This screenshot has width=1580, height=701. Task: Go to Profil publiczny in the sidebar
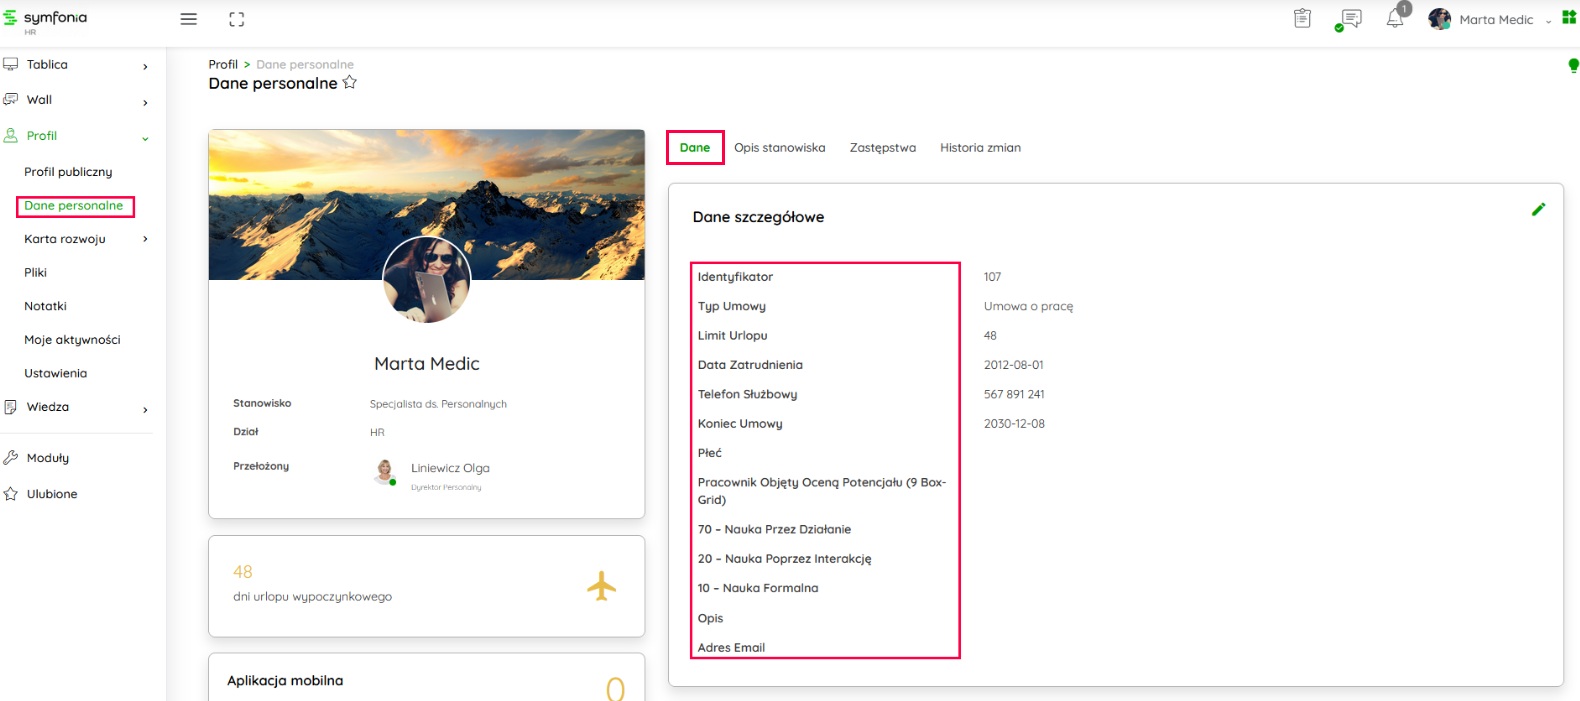coord(68,172)
